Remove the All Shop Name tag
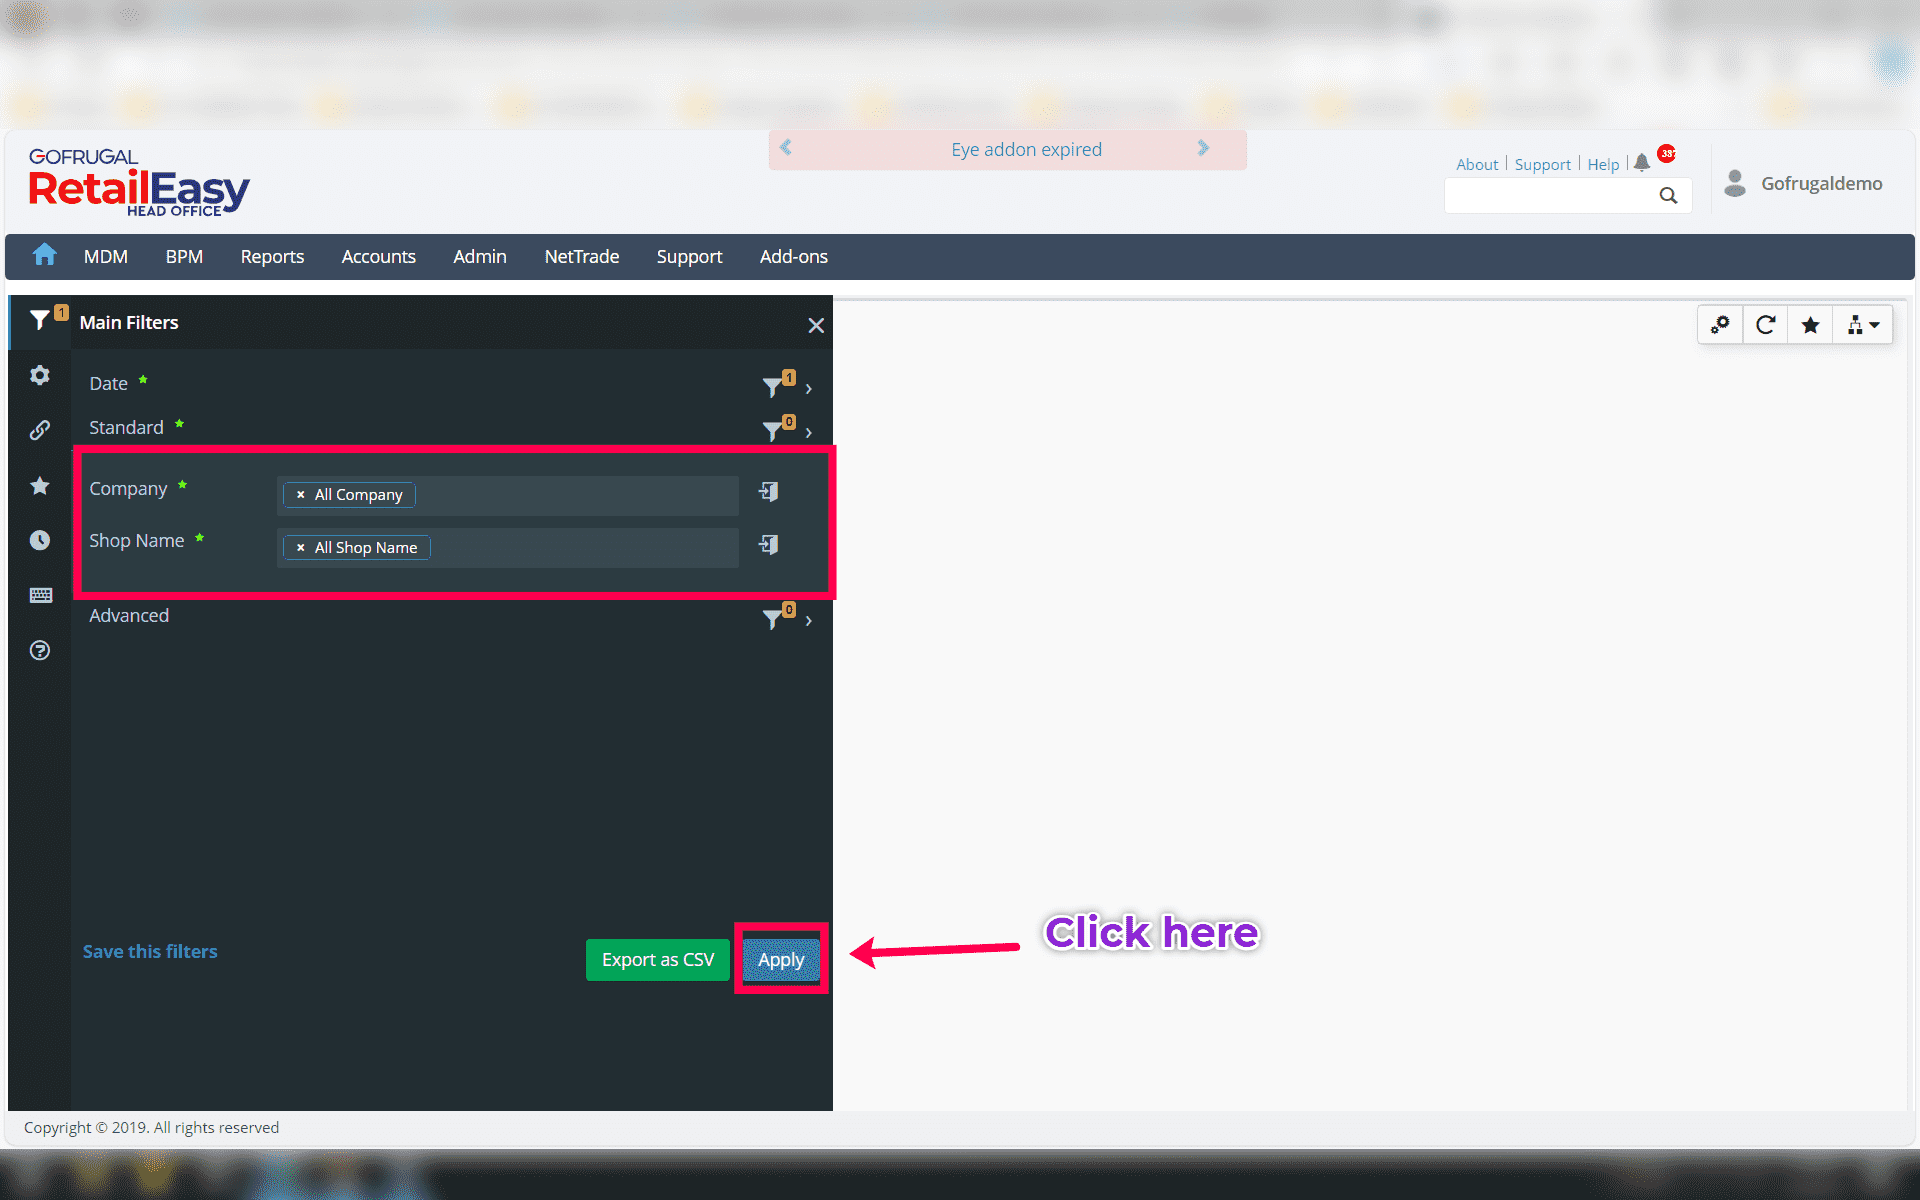This screenshot has height=1200, width=1920. click(300, 548)
